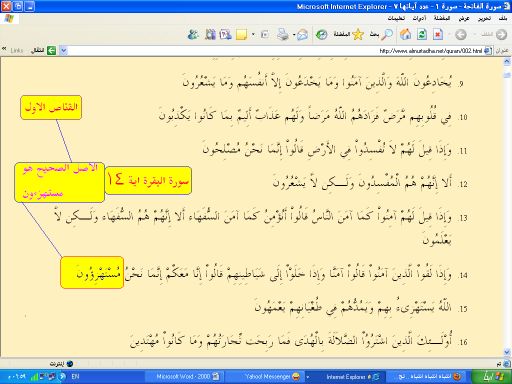Click the Discuss icon with question mark
Image resolution: width=512 pixels, height=384 pixels.
tap(225, 34)
